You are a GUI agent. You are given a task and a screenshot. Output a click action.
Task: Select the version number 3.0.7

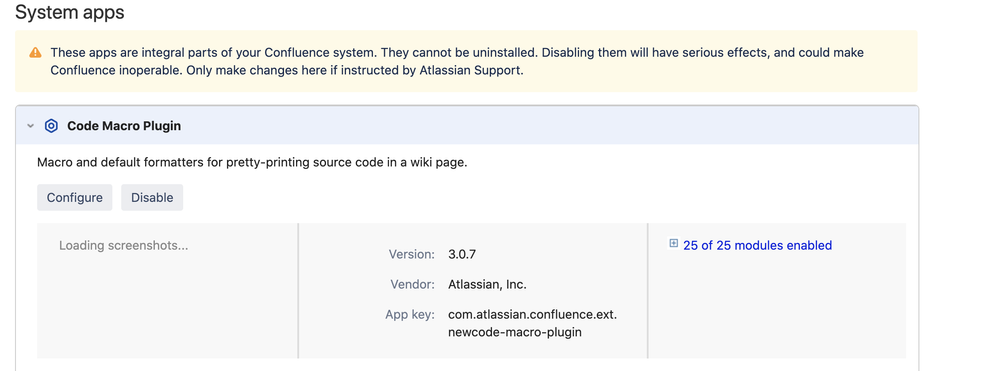pyautogui.click(x=463, y=254)
